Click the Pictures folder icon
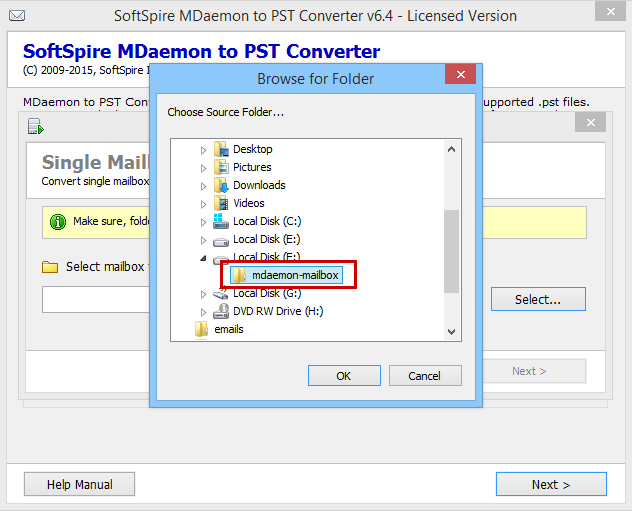Image resolution: width=632 pixels, height=511 pixels. click(222, 167)
